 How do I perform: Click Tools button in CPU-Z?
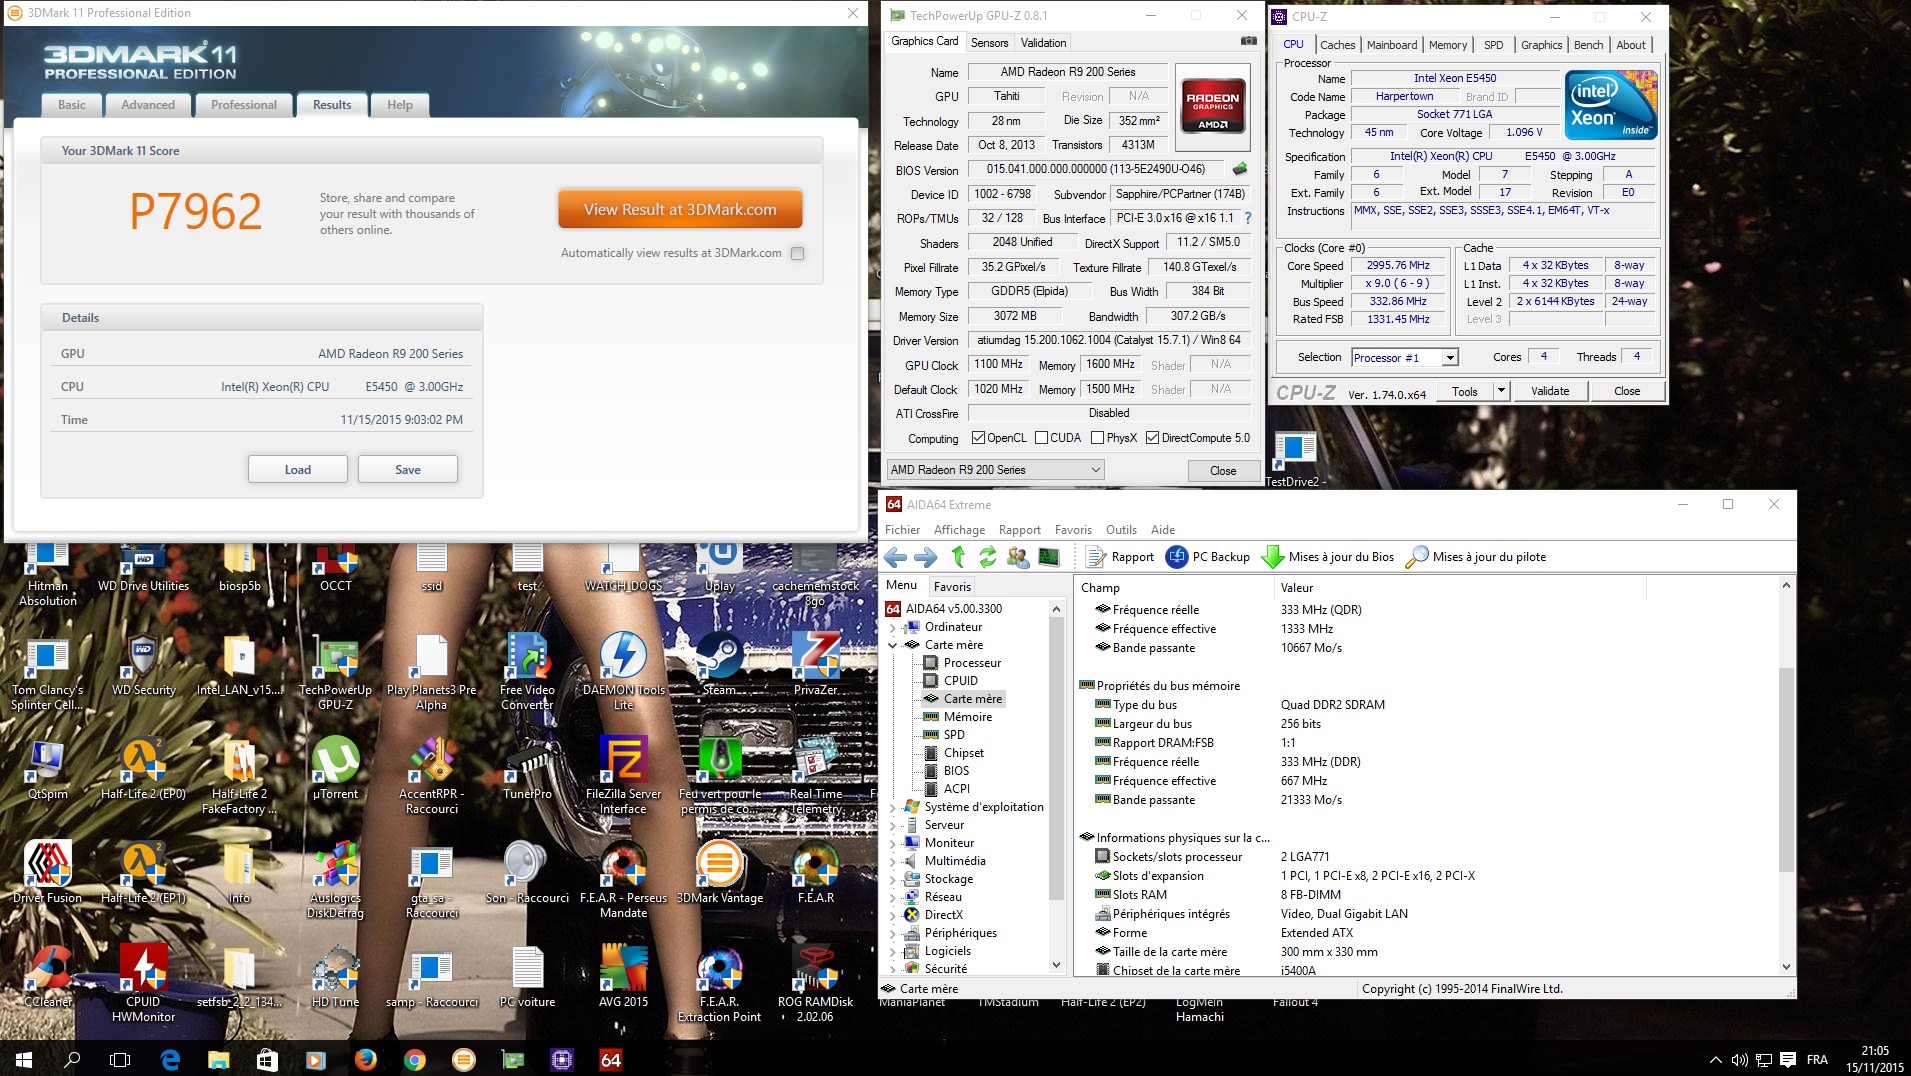[1464, 391]
